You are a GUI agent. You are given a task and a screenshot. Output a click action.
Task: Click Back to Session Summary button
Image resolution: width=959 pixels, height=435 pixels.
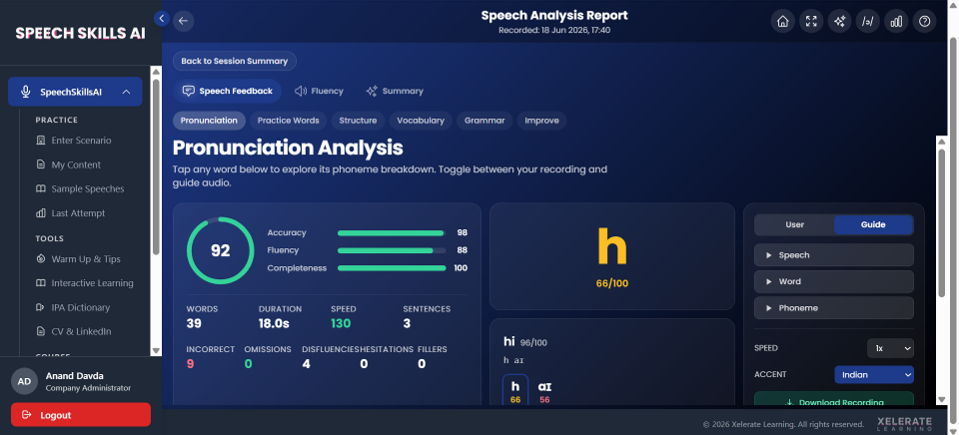[x=235, y=61]
